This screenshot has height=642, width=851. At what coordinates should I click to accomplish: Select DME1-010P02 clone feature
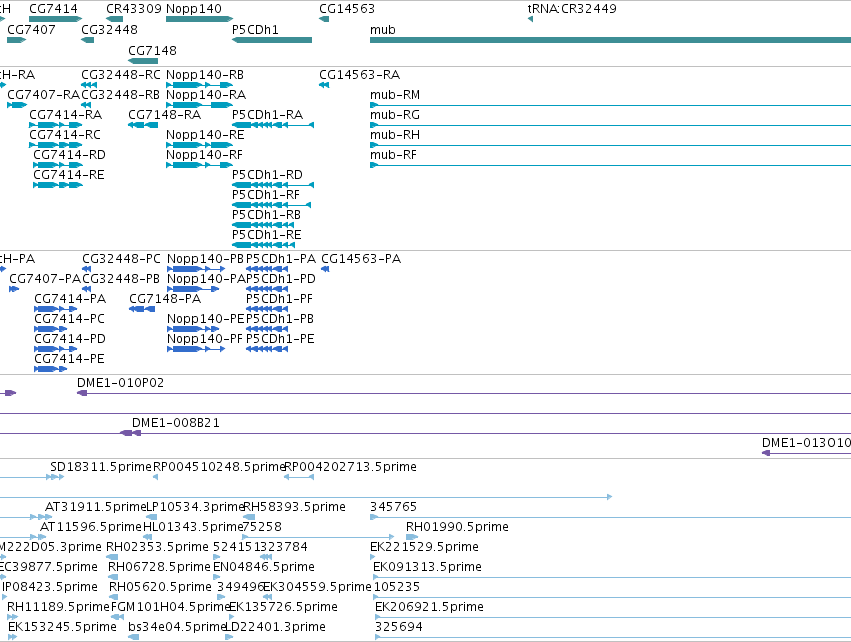tap(464, 393)
